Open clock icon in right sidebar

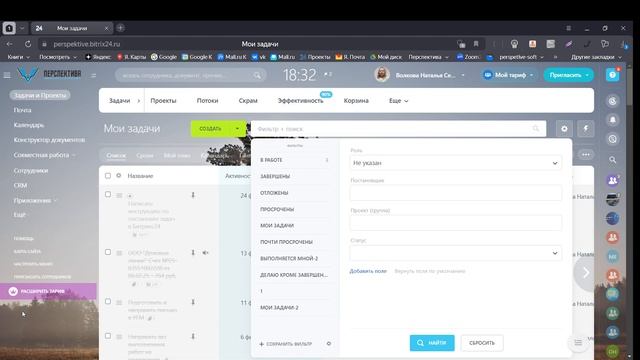coord(613,139)
